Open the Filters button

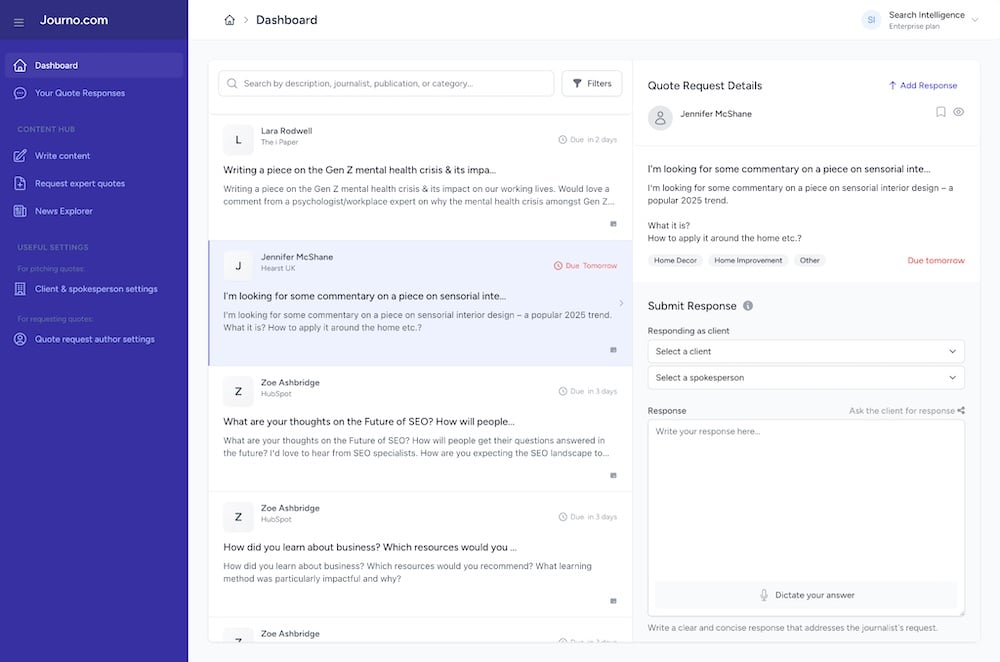[x=592, y=84]
